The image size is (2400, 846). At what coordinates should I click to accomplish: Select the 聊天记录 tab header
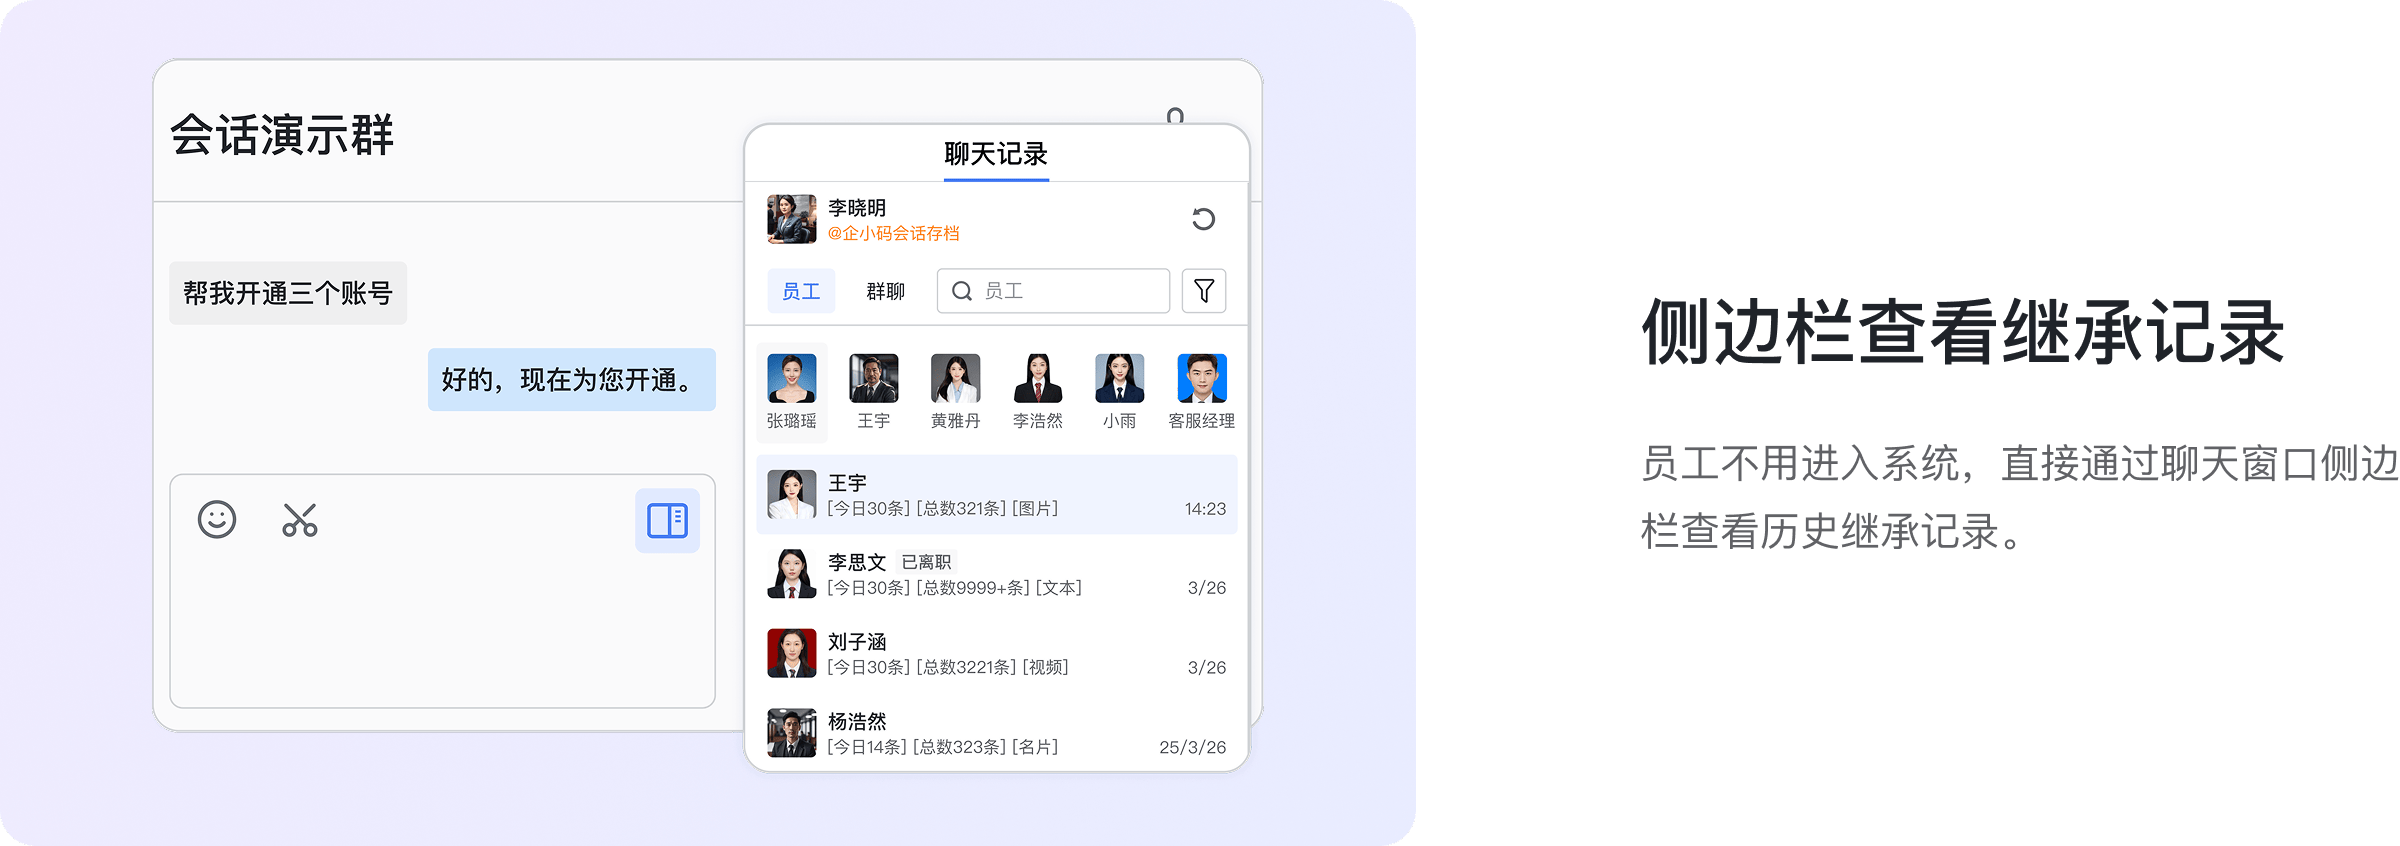tap(996, 154)
